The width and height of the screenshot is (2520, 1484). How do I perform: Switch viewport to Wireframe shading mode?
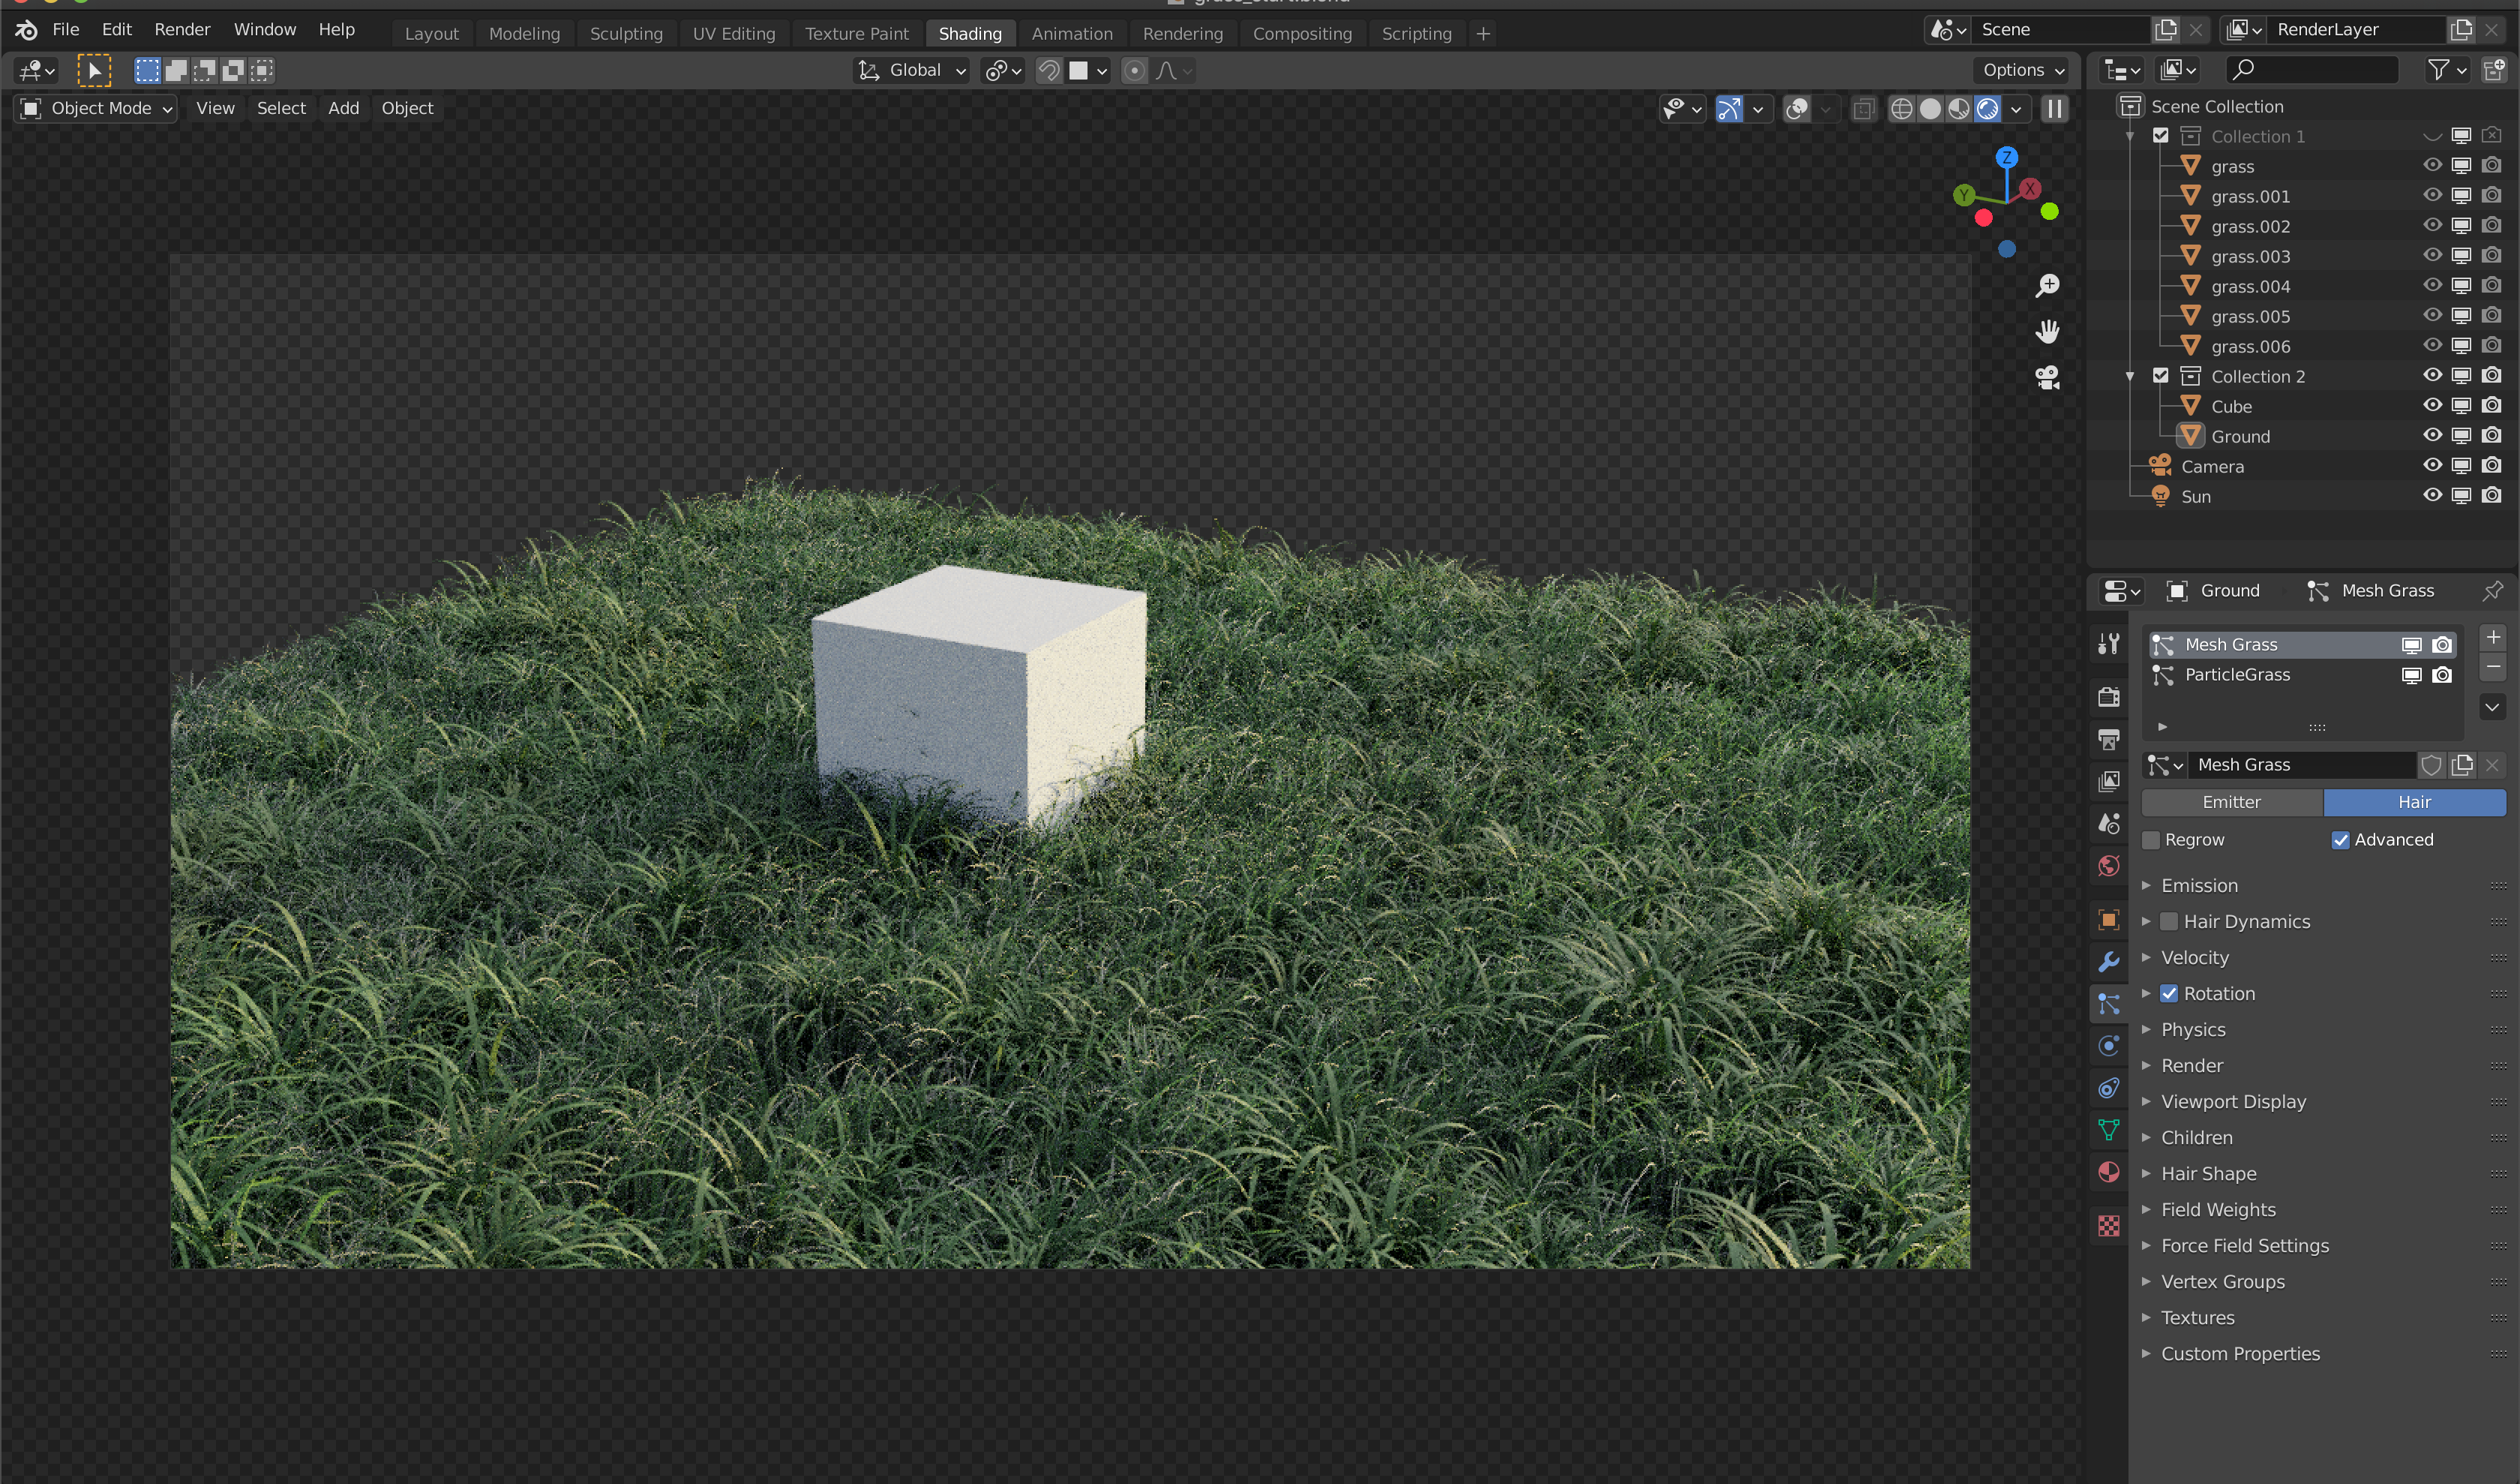[x=1902, y=108]
